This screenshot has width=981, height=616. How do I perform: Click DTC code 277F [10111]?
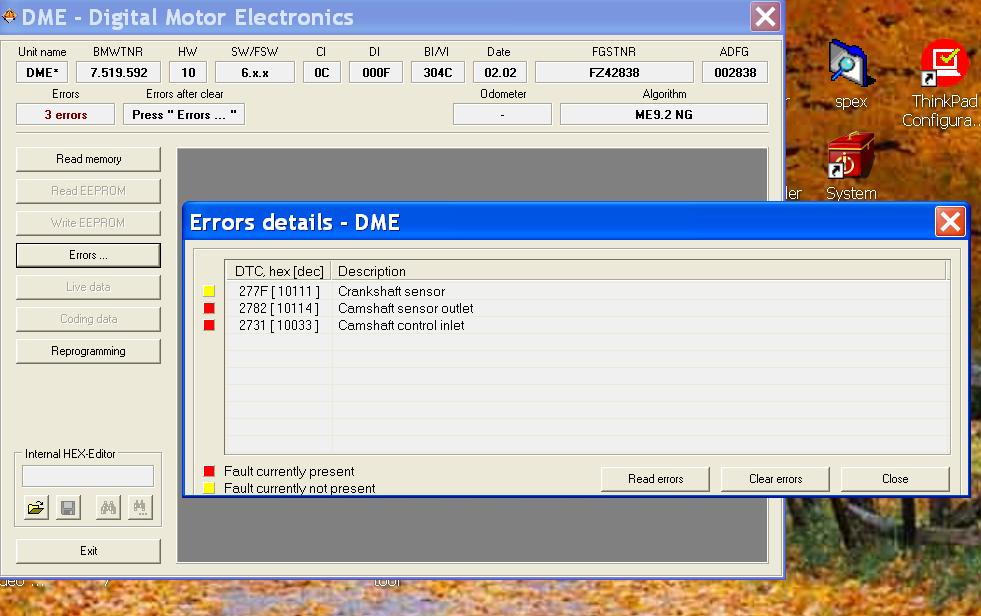pyautogui.click(x=279, y=291)
